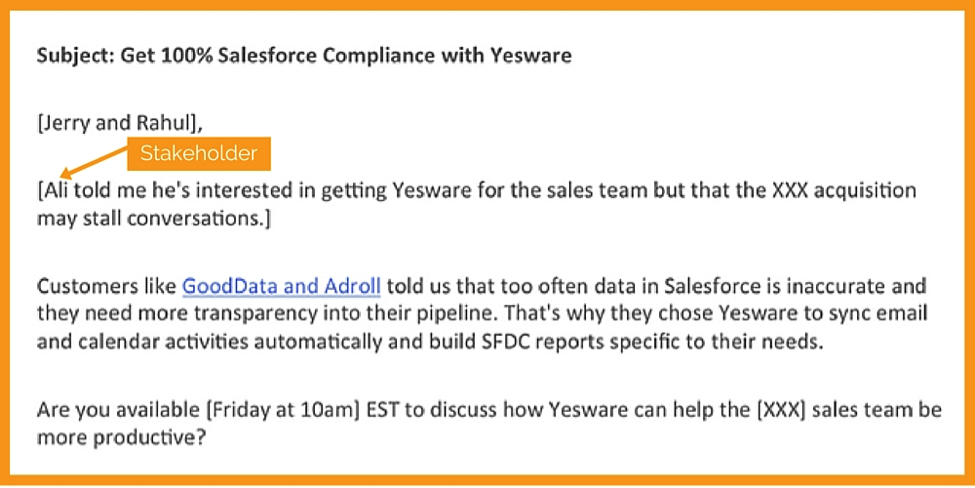Click 'may stall conversations.]' text
The image size is (975, 488).
(154, 219)
